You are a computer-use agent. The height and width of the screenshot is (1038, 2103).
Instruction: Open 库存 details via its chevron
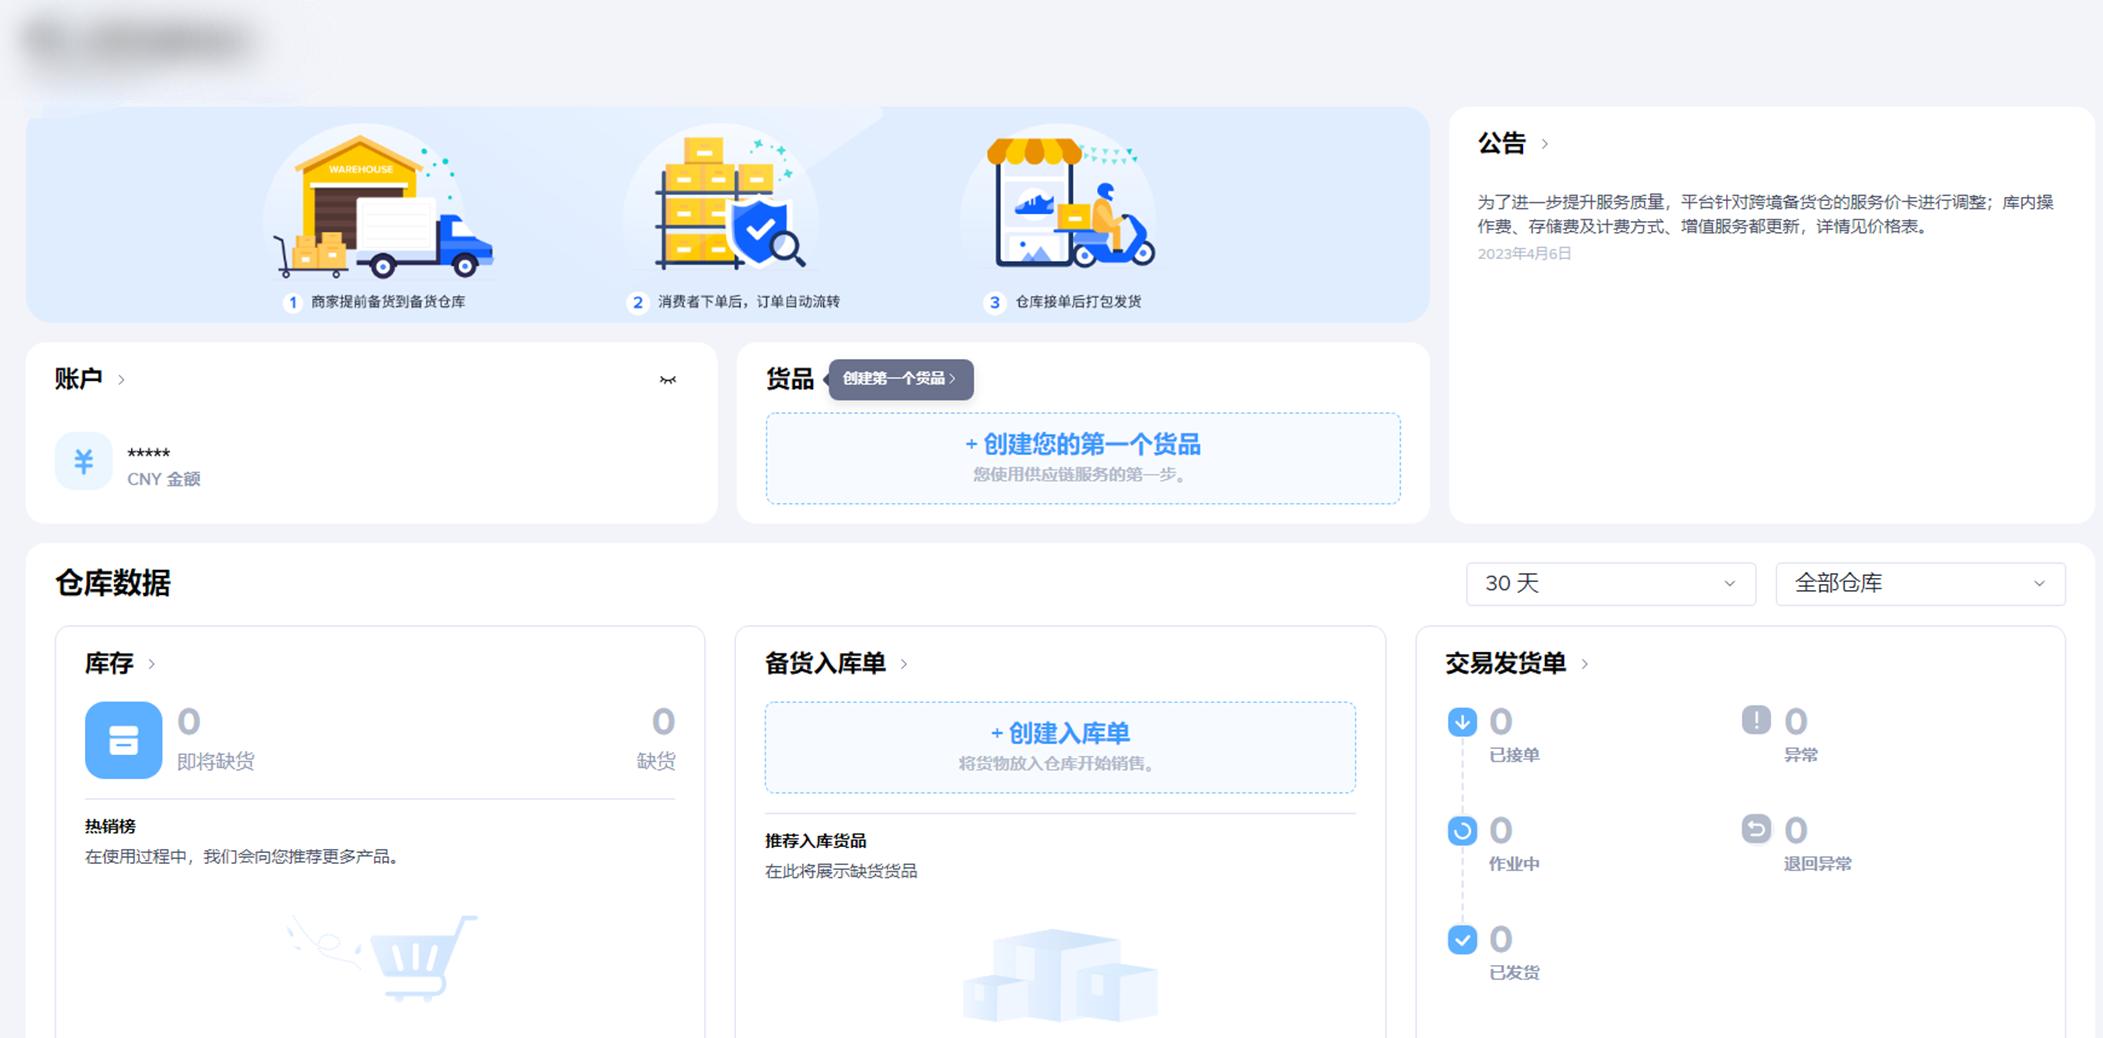click(x=153, y=663)
